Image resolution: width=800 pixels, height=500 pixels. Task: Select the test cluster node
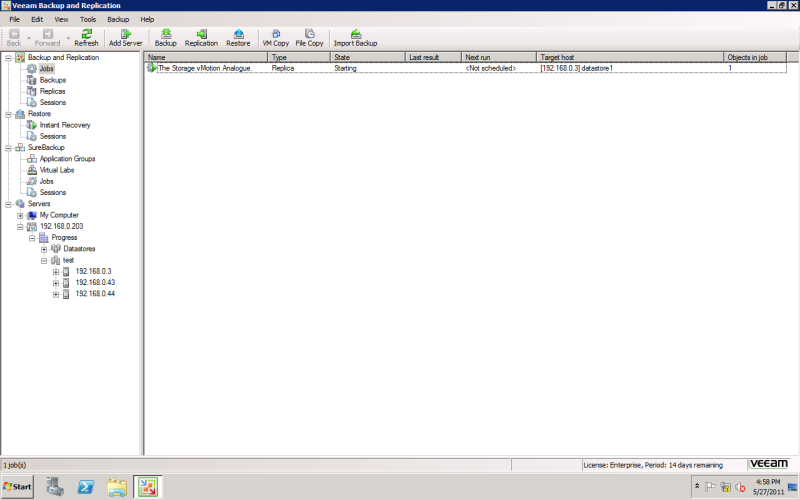(68, 260)
